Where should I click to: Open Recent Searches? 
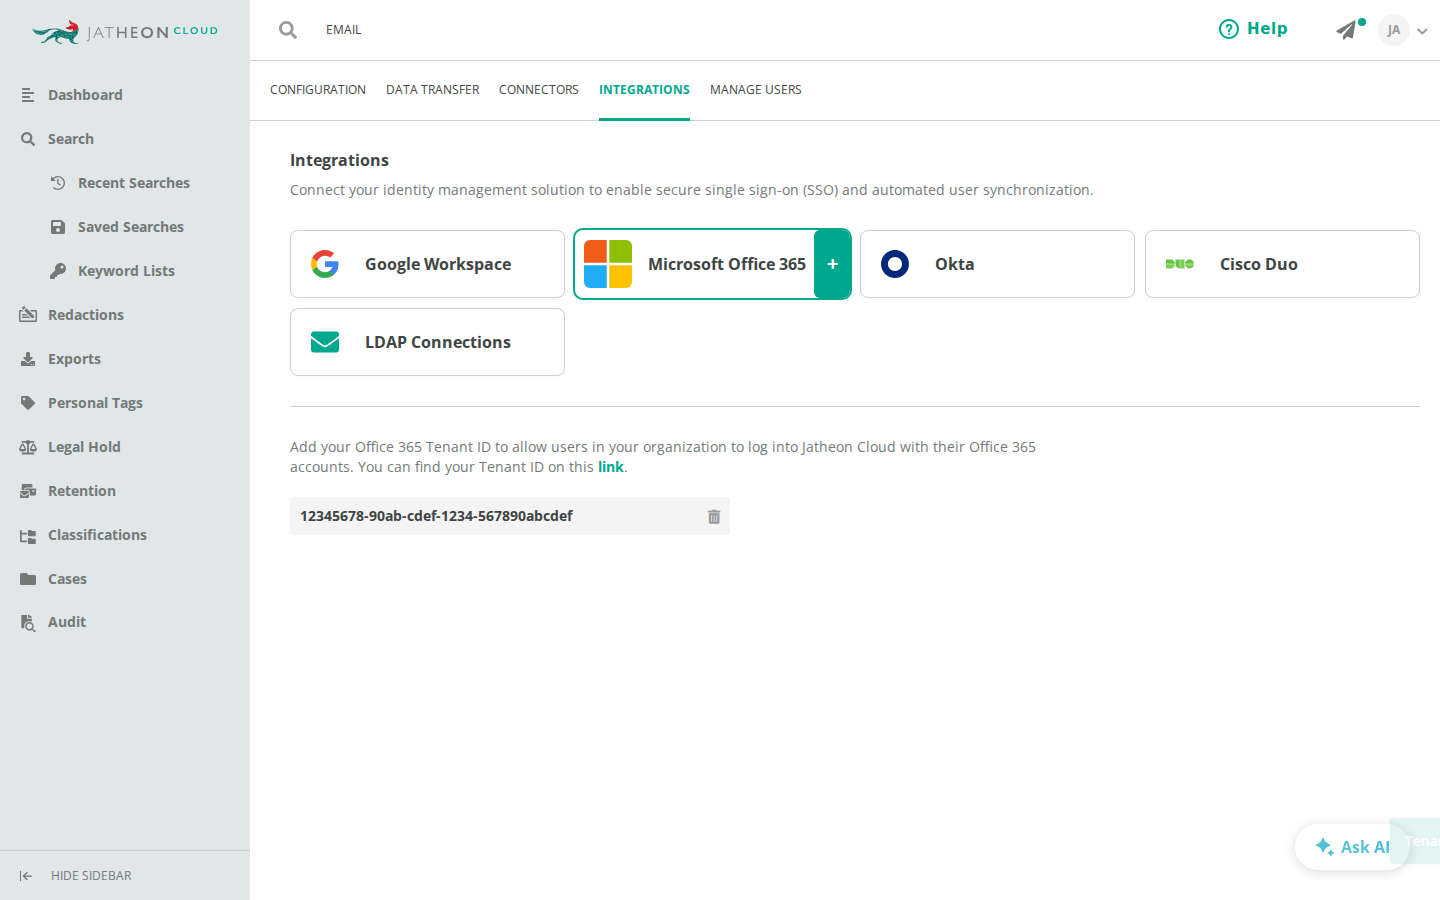tap(133, 183)
